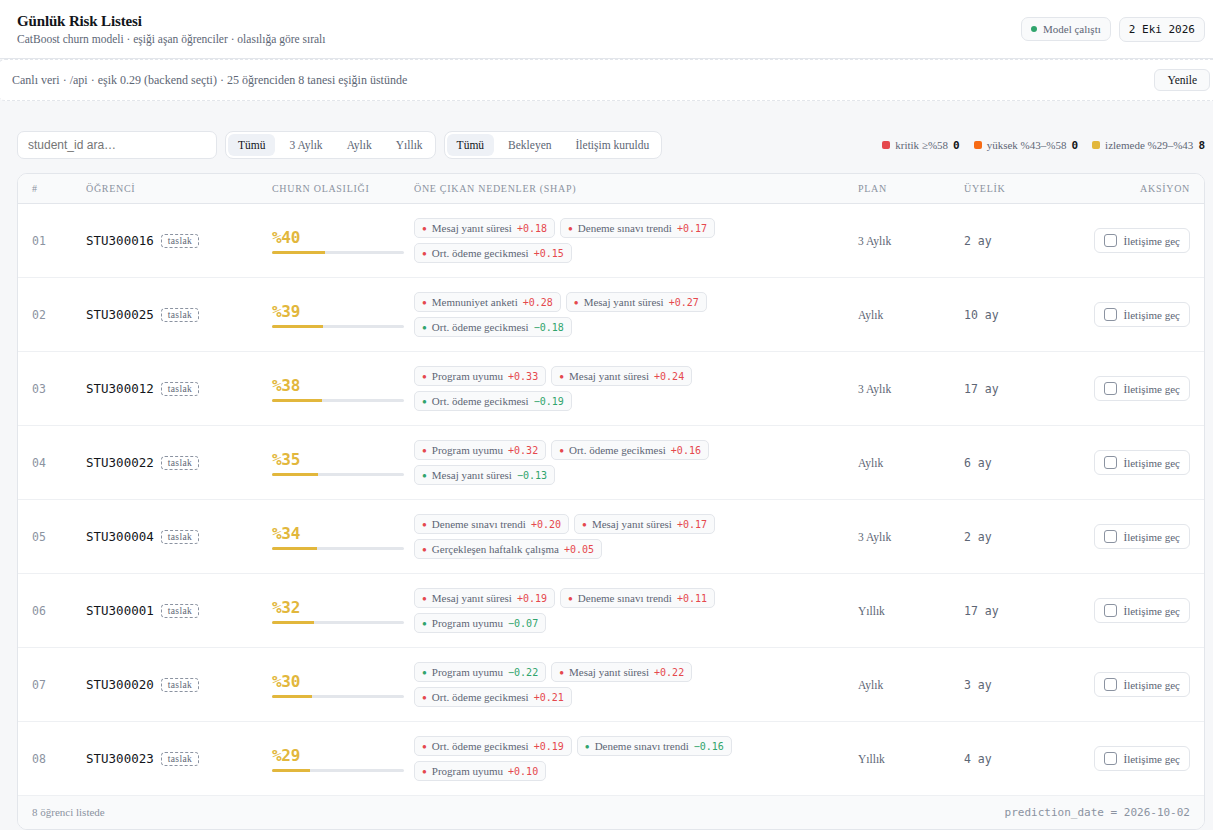The width and height of the screenshot is (1213, 830).
Task: Tick İletişime geç for STU300004
Action: tap(1110, 536)
